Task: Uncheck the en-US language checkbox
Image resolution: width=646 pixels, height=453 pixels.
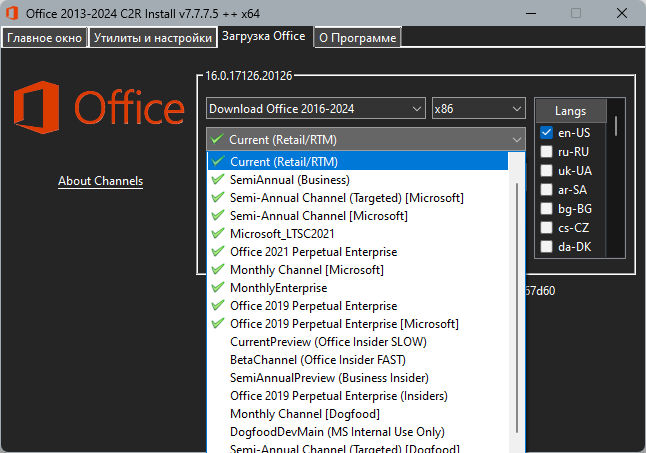Action: coord(546,133)
